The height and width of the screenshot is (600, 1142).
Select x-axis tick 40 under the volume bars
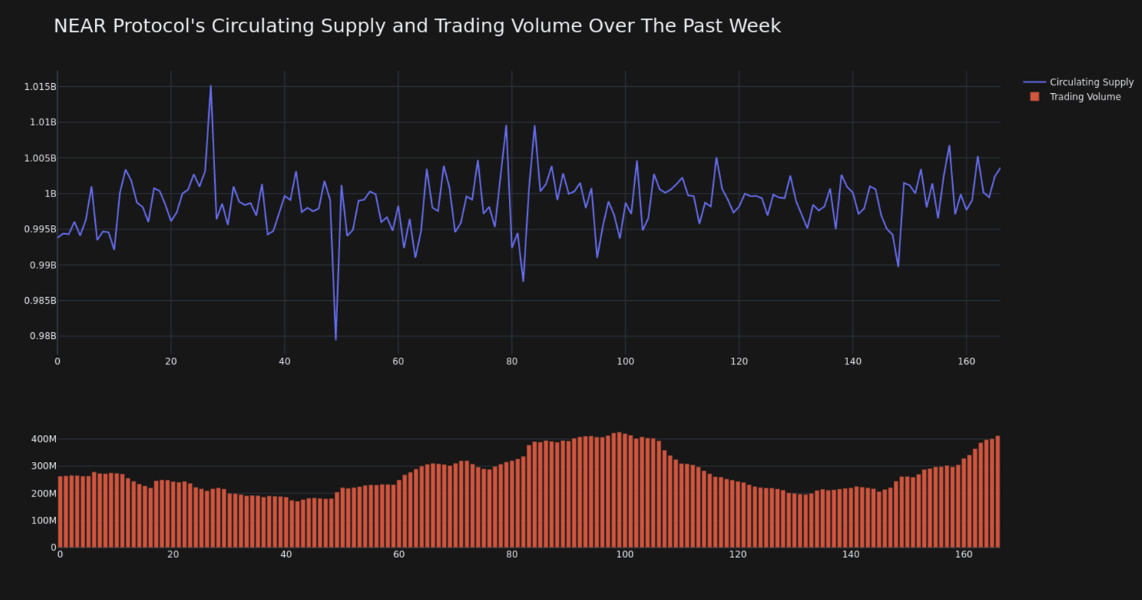pyautogui.click(x=286, y=555)
